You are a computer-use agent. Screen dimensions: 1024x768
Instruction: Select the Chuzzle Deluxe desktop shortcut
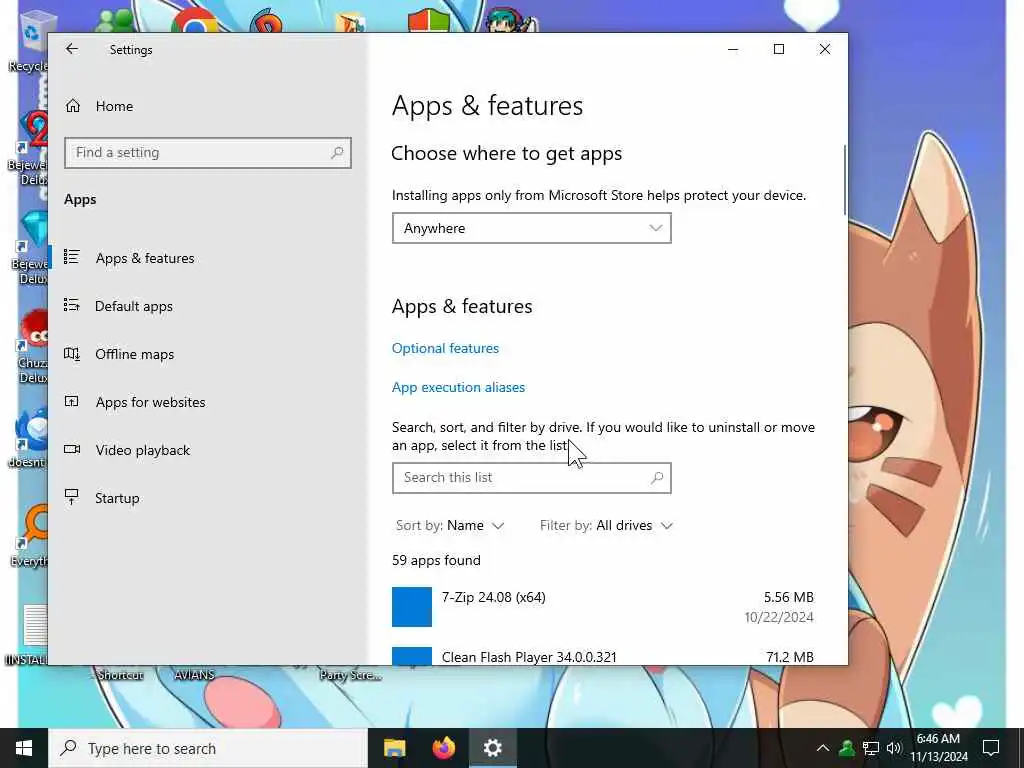click(33, 347)
